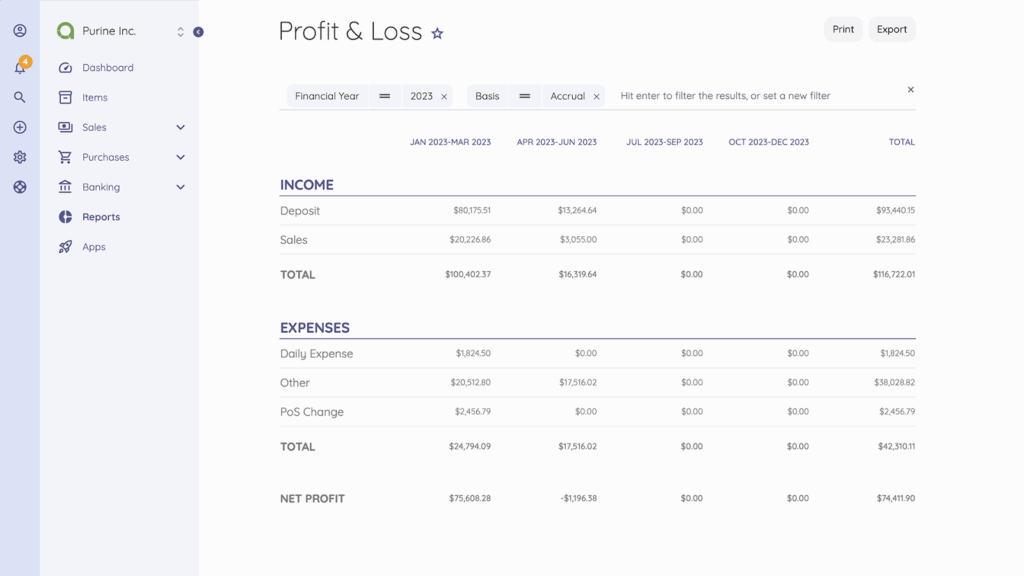Open the notifications bell
This screenshot has height=576, width=1024.
20,67
